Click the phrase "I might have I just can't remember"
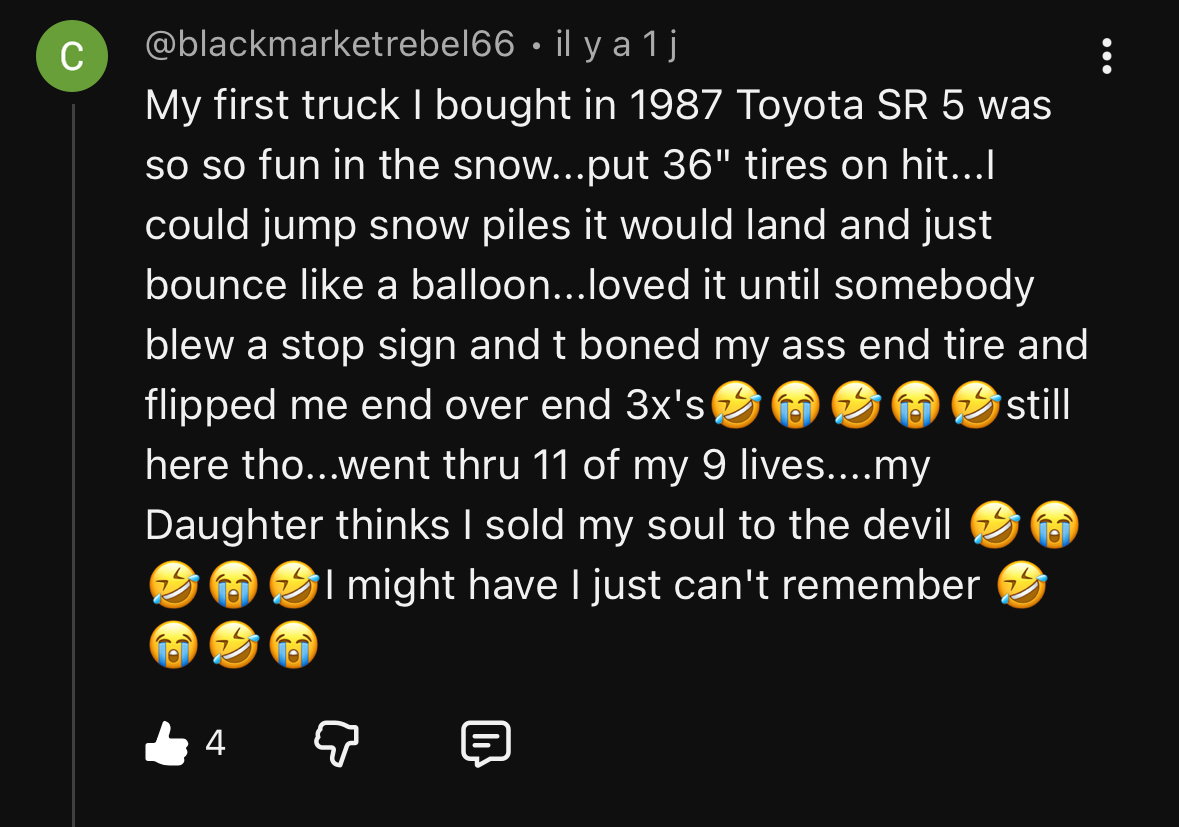 651,587
